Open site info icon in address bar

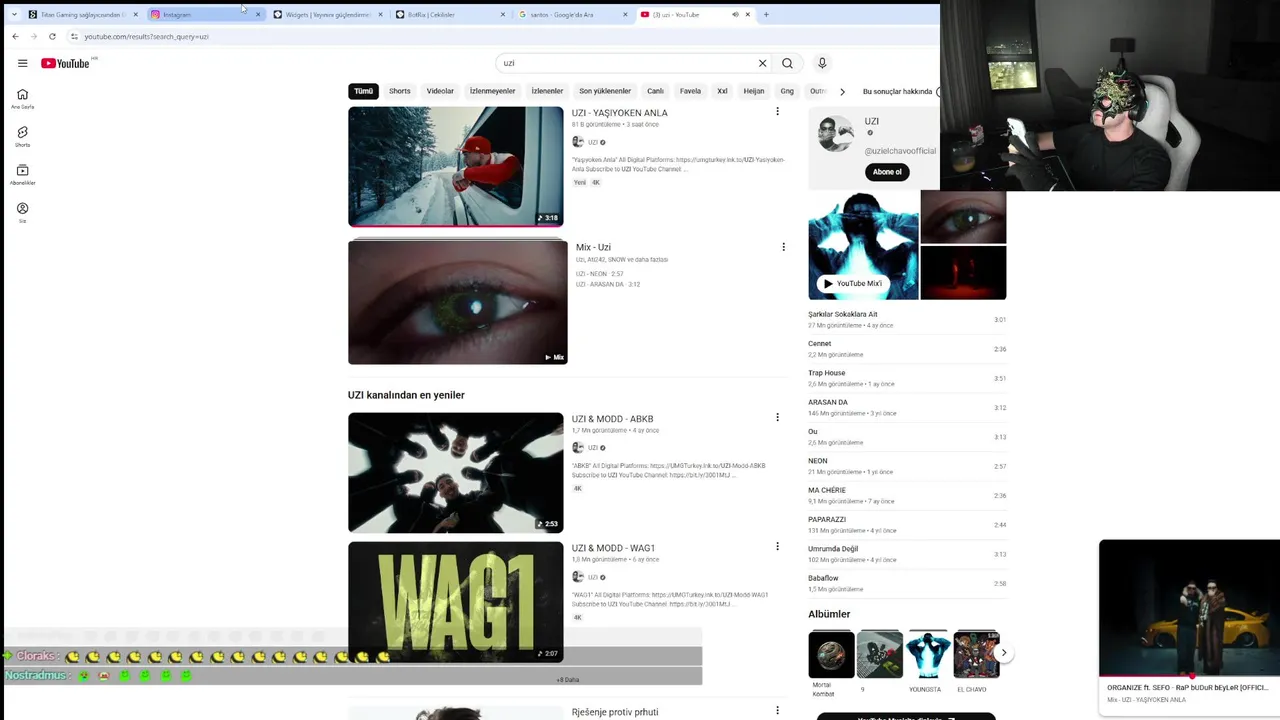[x=74, y=36]
